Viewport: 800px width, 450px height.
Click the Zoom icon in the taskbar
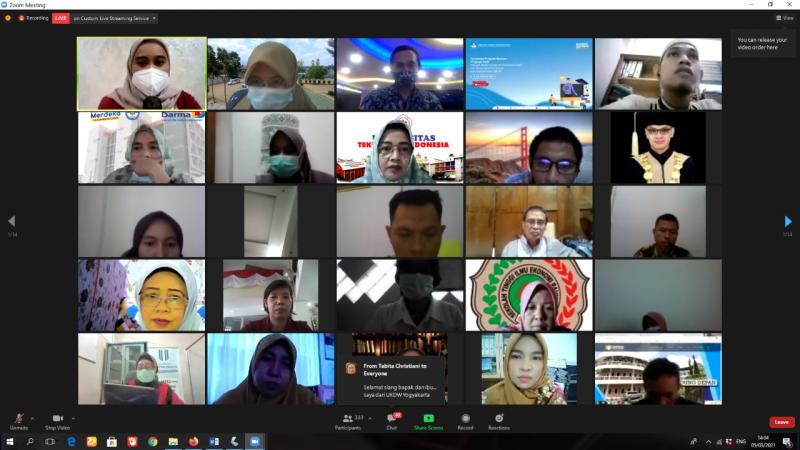[x=254, y=441]
